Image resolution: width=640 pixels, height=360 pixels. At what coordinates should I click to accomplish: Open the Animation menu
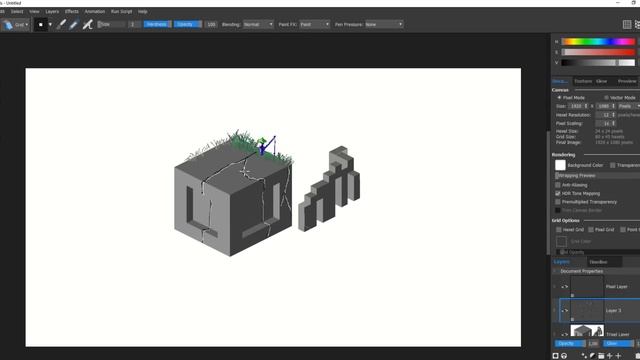[95, 11]
